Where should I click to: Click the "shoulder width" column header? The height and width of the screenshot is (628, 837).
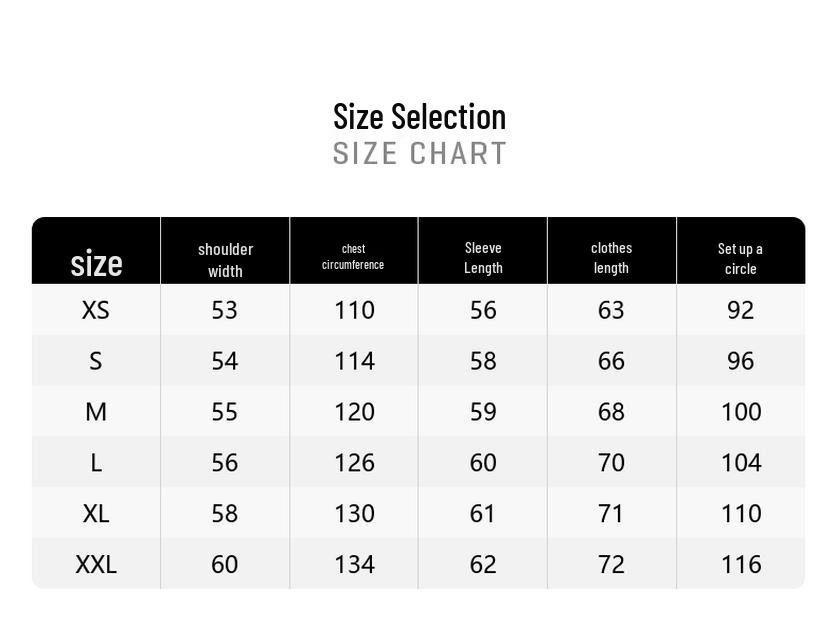pos(225,259)
